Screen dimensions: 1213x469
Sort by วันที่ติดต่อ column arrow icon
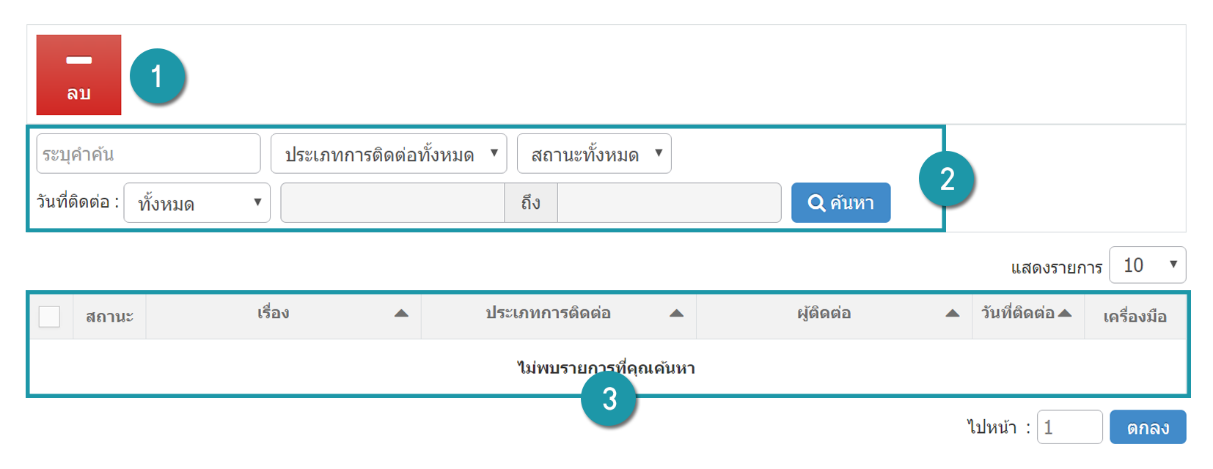[1064, 313]
